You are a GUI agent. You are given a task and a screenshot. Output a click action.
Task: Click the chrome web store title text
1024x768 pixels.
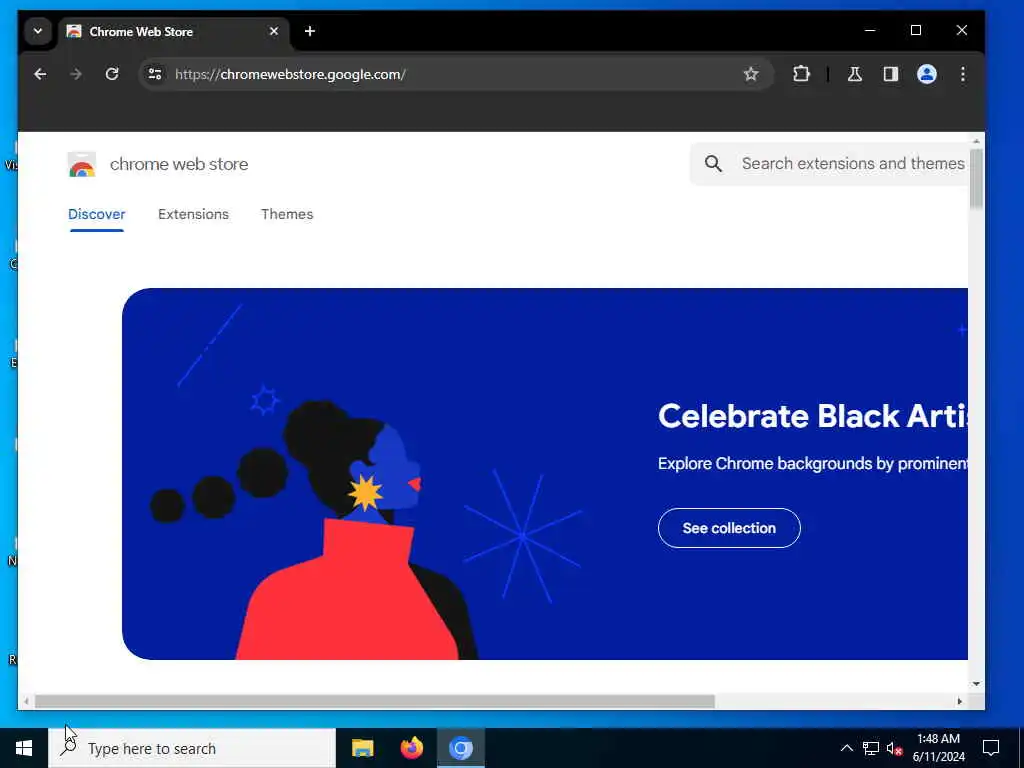point(179,164)
